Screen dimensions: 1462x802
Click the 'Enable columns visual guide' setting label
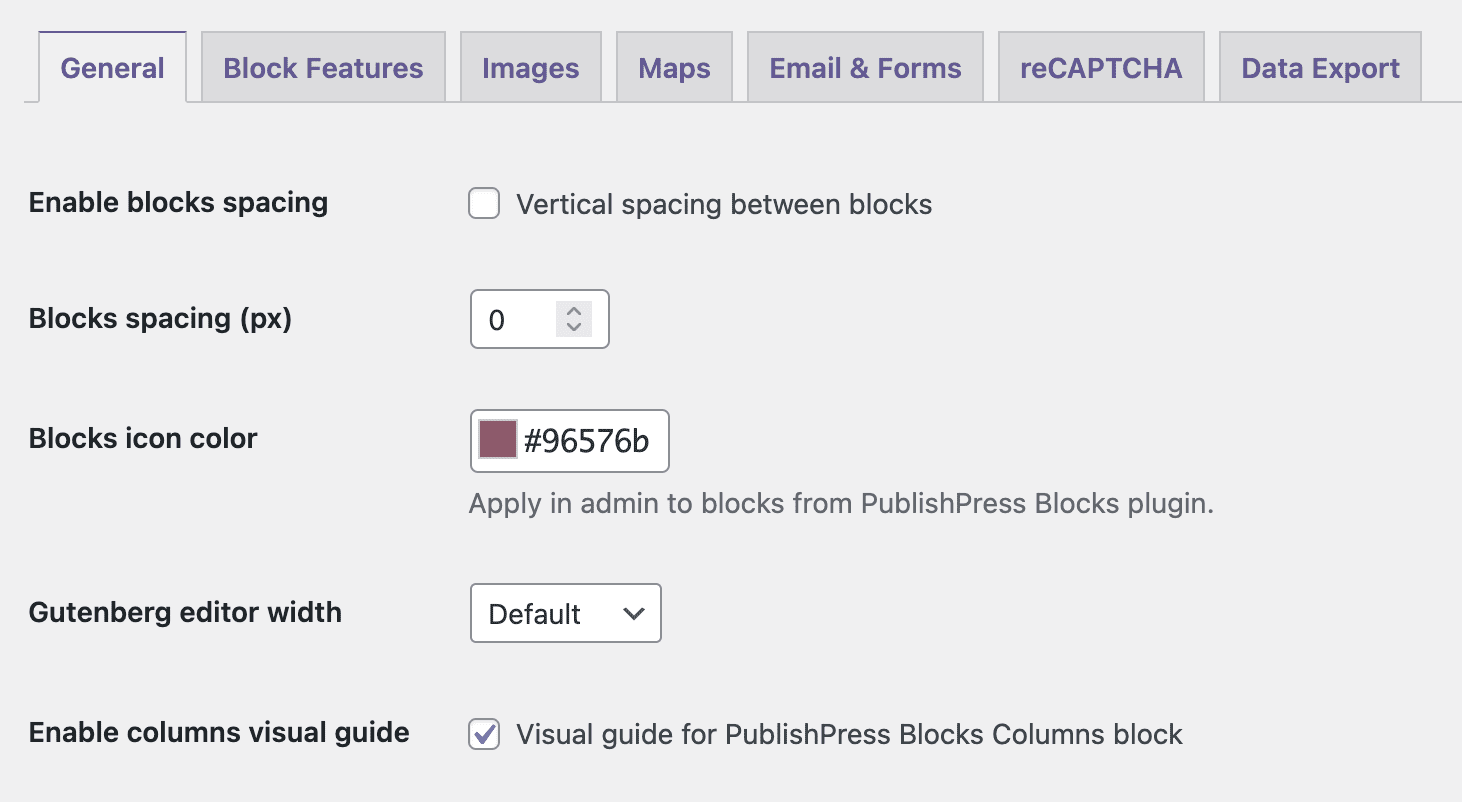click(219, 732)
